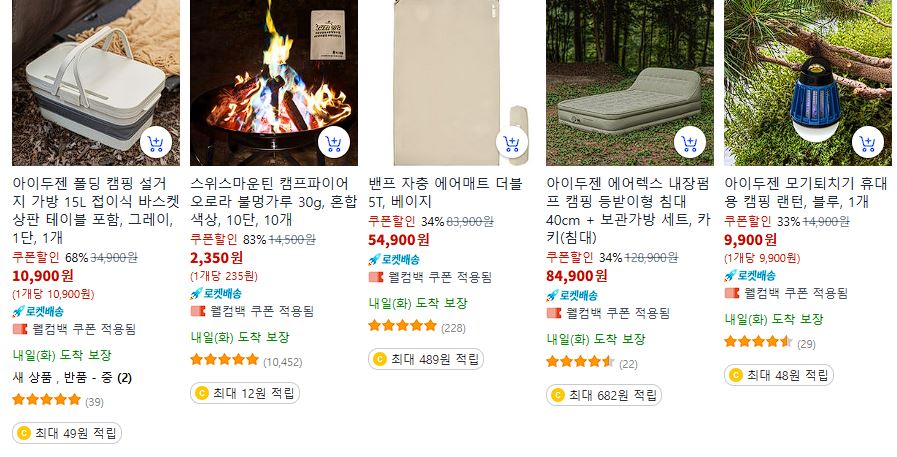Click the 10,900원 price of folding basket

point(43,276)
